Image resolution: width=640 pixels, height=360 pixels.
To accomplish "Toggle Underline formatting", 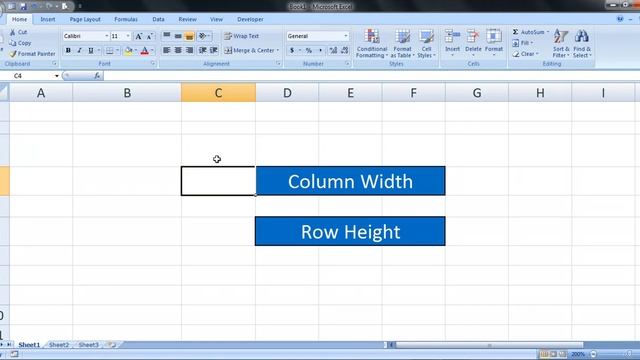I will (x=91, y=50).
